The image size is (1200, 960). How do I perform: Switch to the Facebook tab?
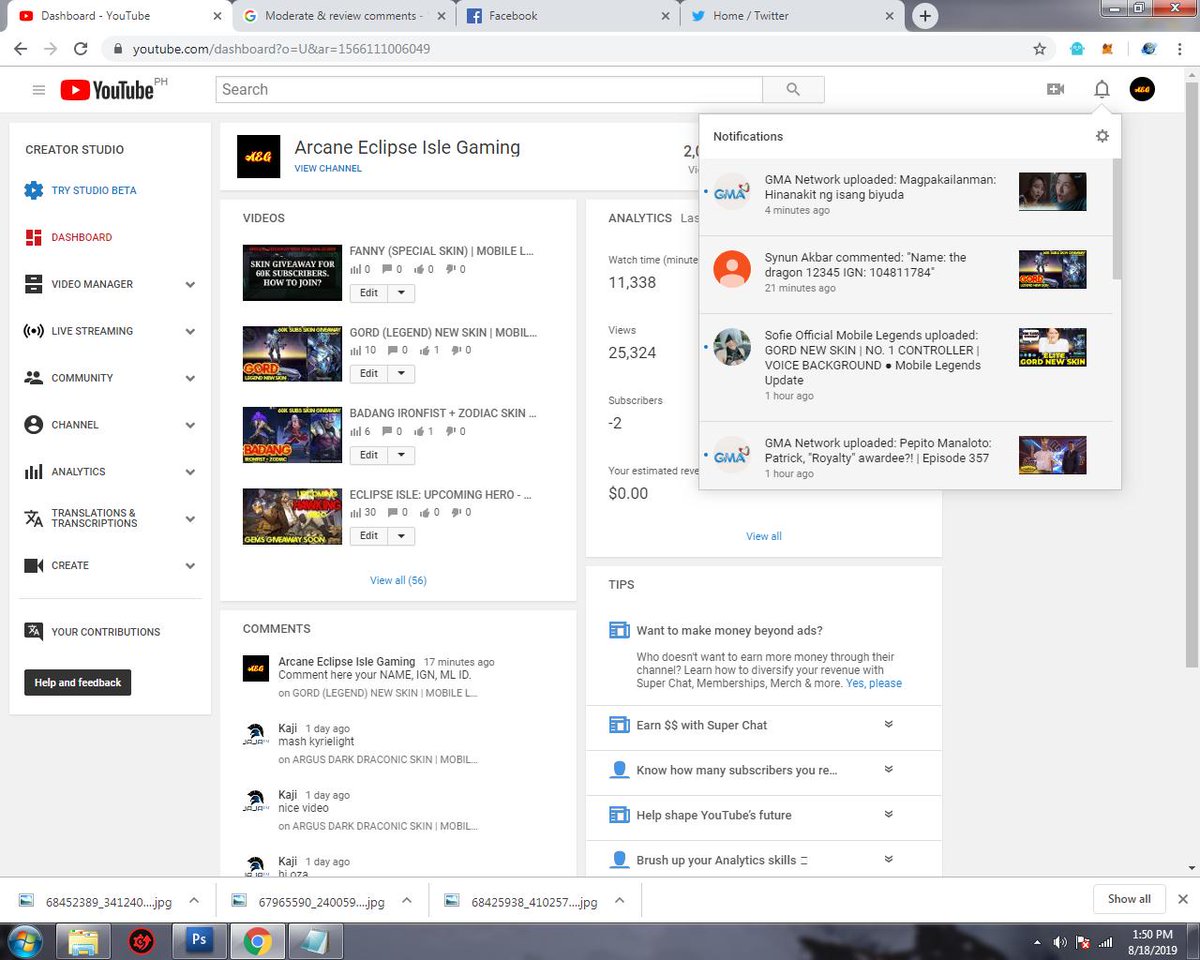click(568, 16)
